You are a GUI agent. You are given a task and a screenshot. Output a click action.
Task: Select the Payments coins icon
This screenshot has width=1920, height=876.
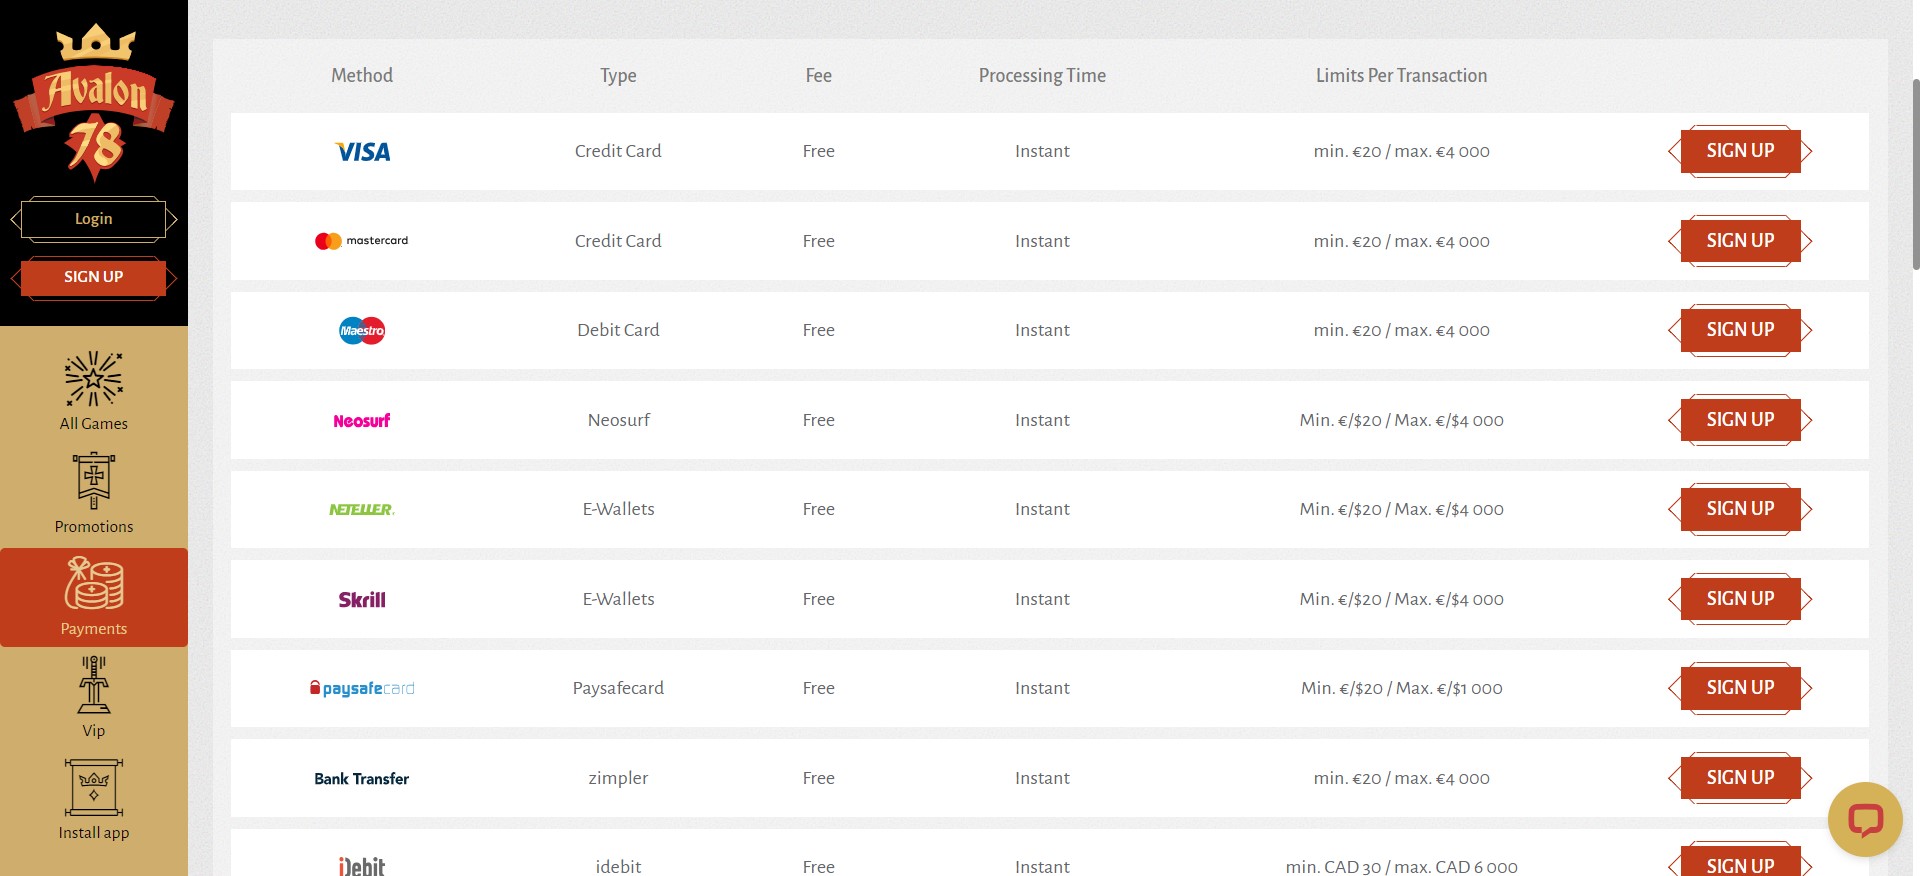(94, 584)
